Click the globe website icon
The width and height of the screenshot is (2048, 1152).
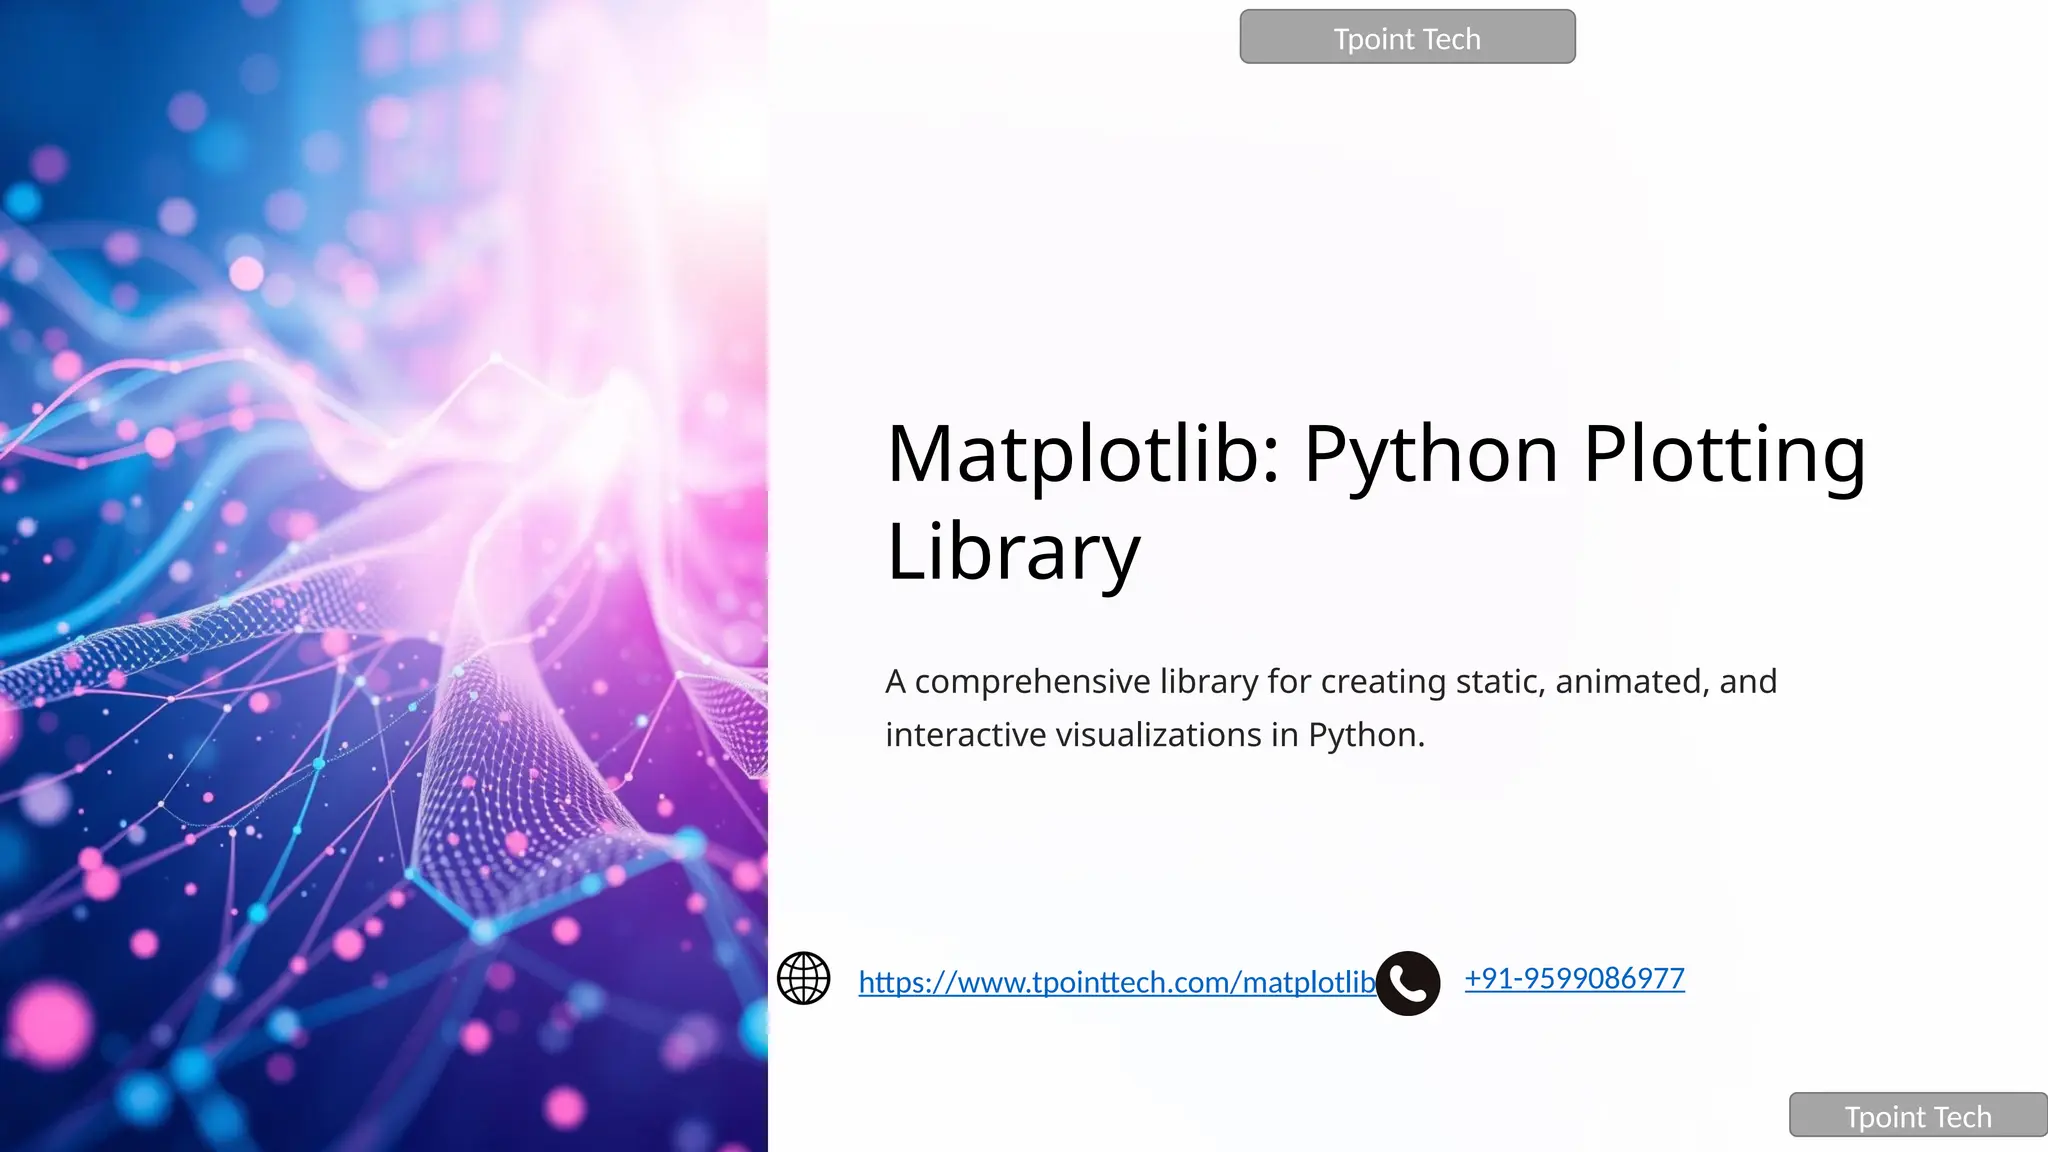tap(803, 978)
